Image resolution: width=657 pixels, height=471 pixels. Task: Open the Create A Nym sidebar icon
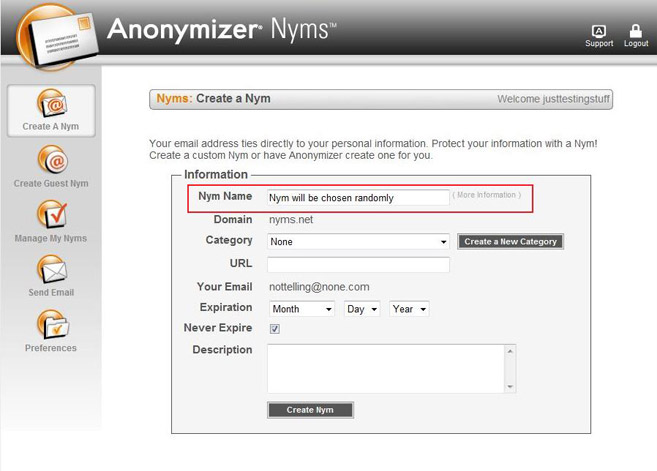click(51, 104)
